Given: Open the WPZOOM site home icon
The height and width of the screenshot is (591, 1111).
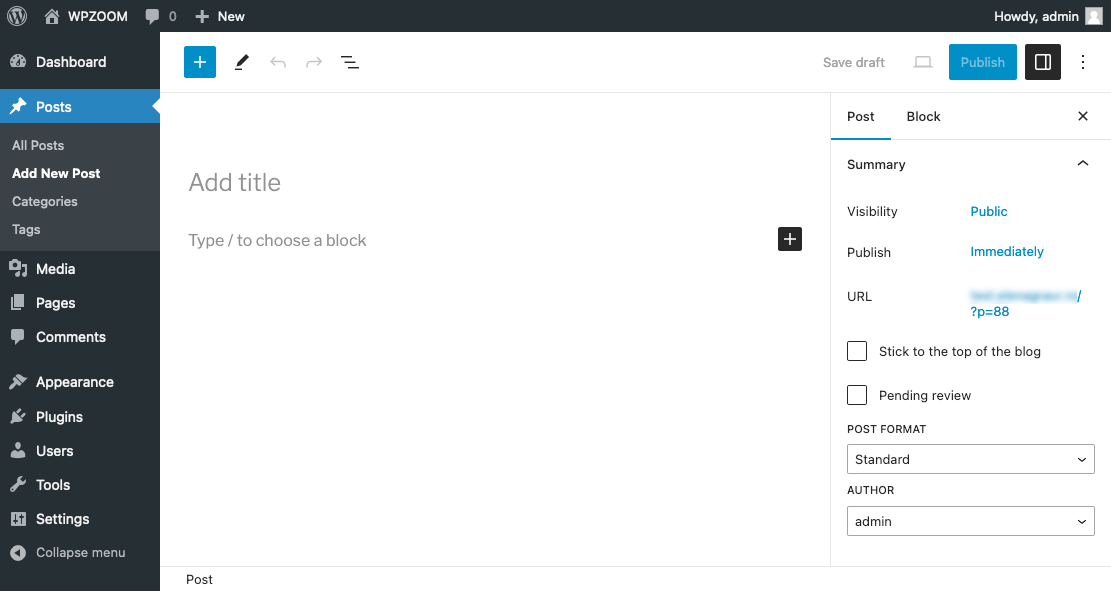Looking at the screenshot, I should click(x=52, y=16).
